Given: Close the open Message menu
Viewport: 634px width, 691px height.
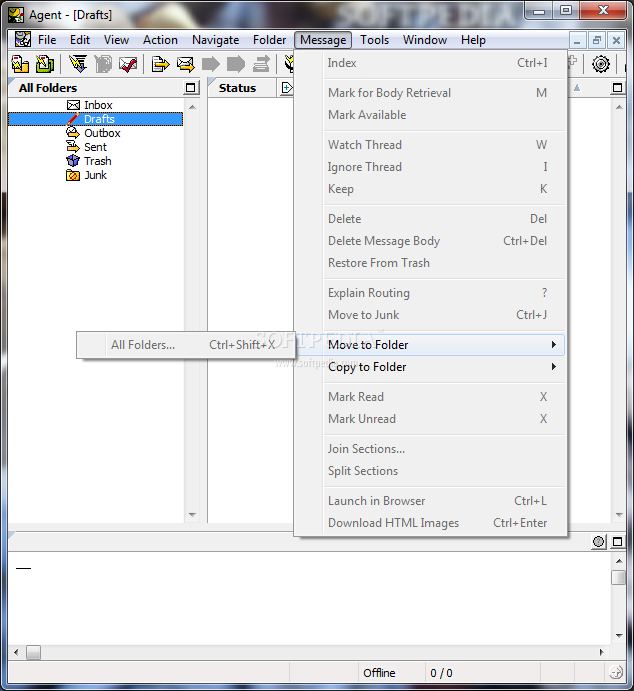Looking at the screenshot, I should pos(323,40).
